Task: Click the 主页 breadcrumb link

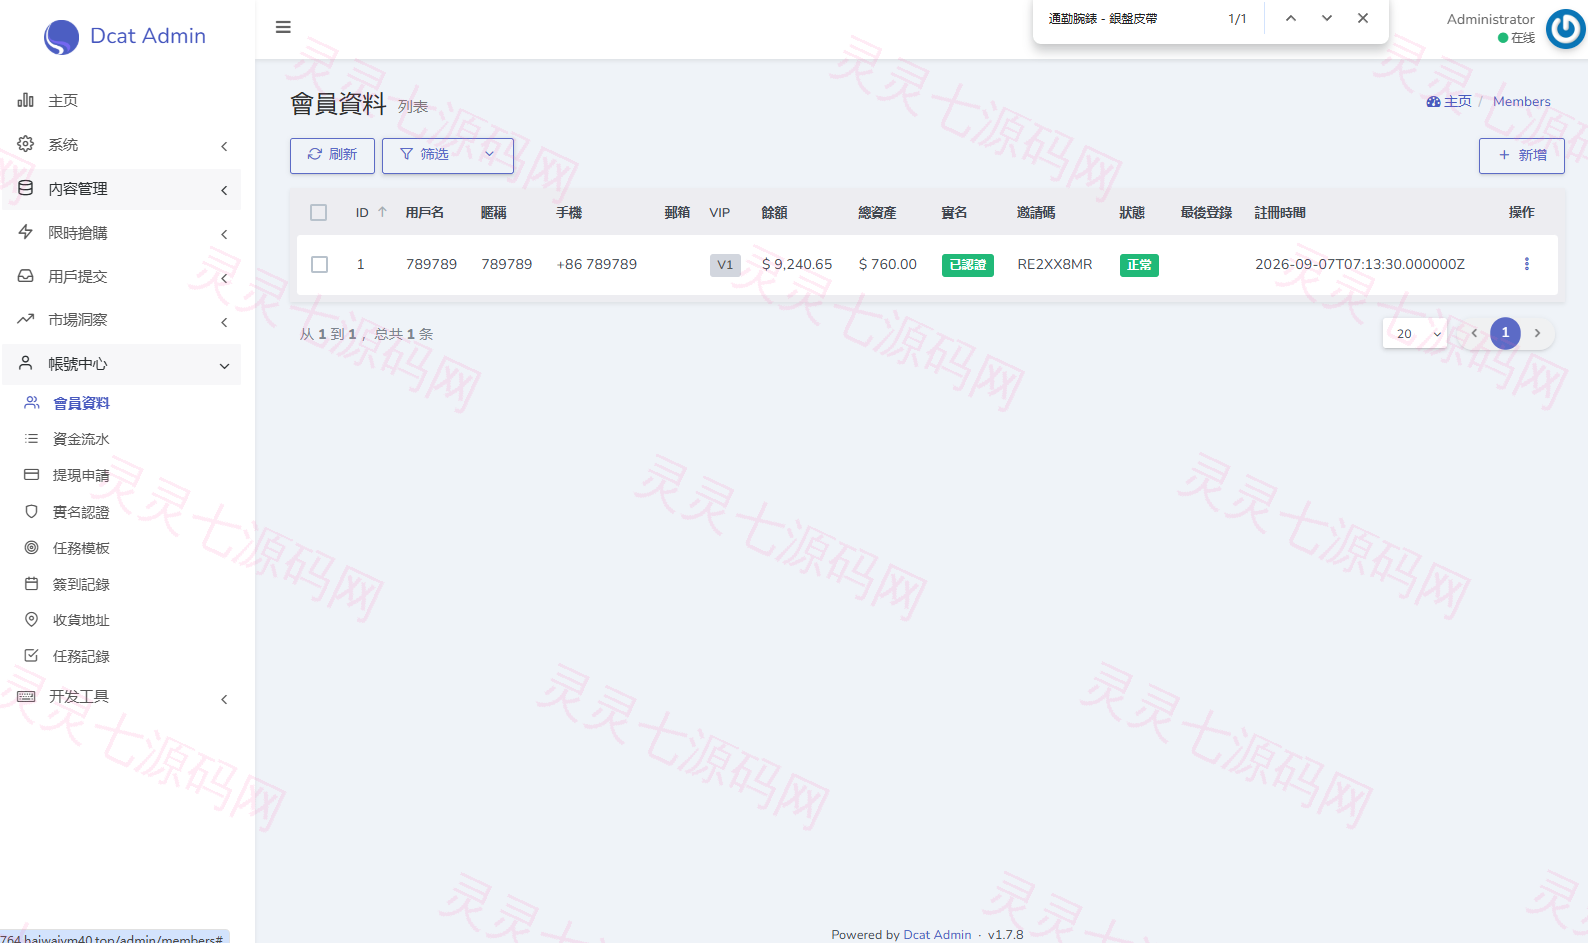Action: click(x=1450, y=101)
